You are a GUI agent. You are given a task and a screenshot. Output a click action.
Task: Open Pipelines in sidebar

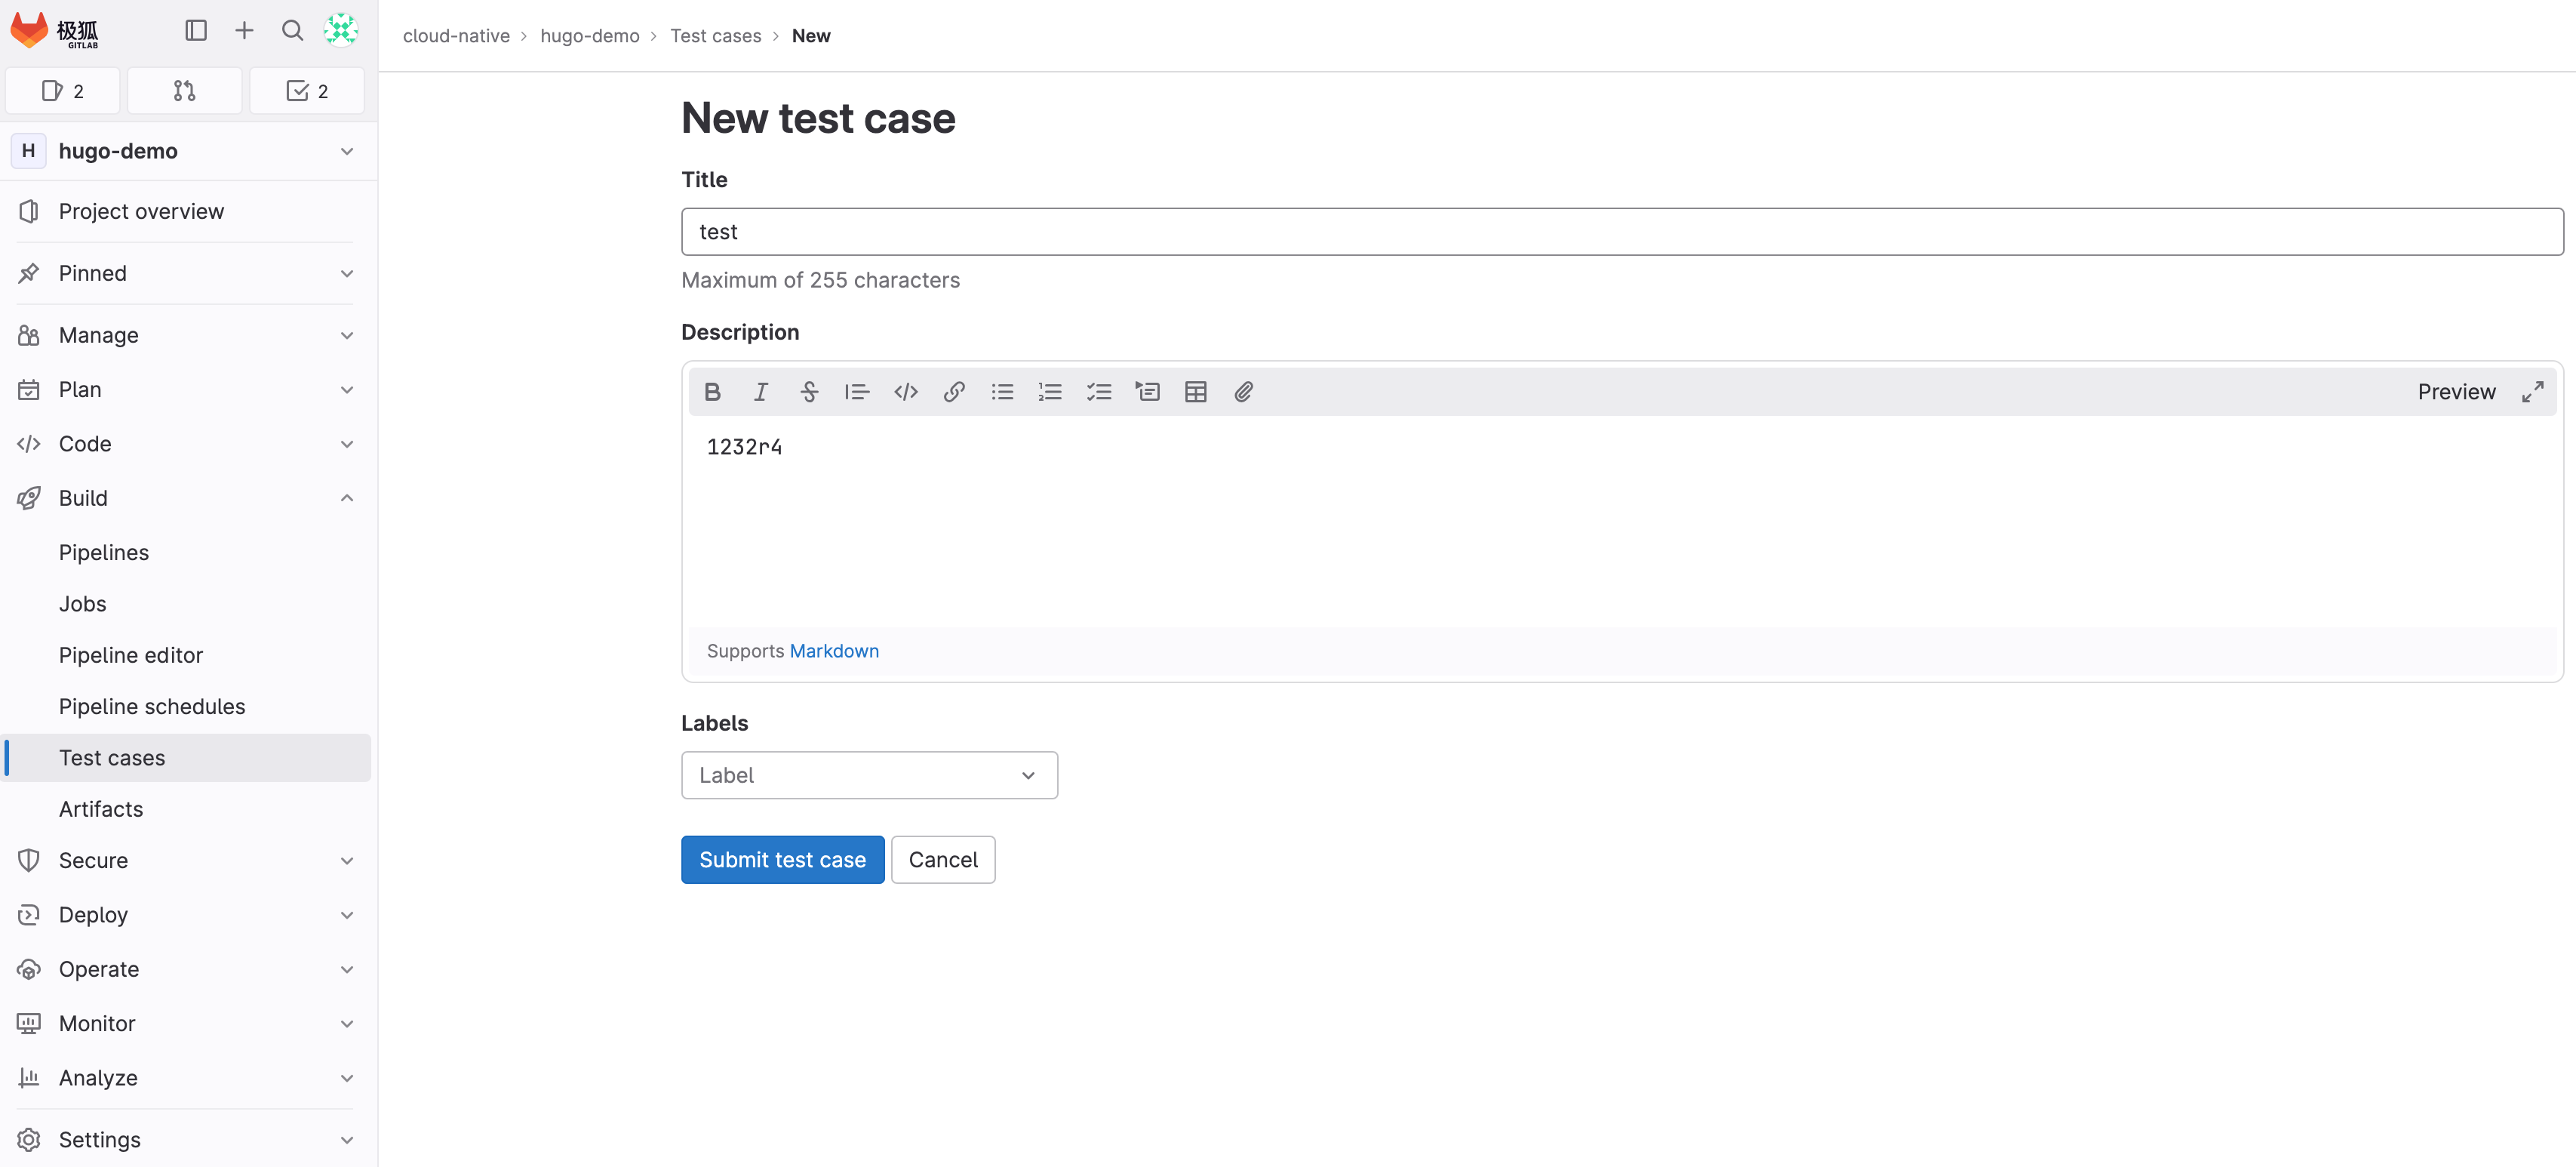(x=104, y=552)
